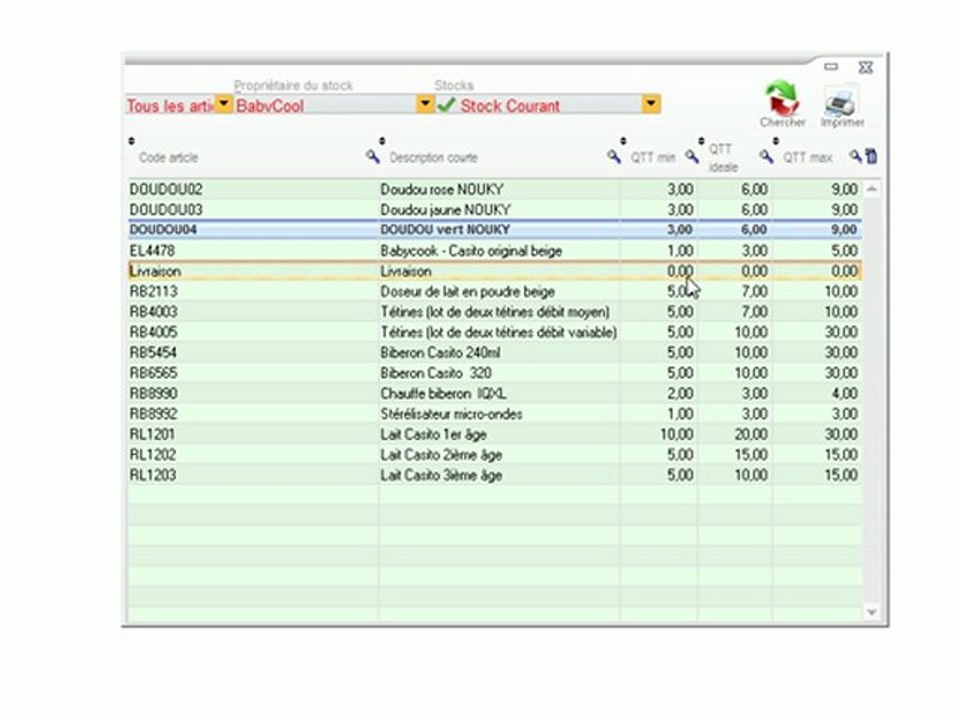960x720 pixels.
Task: Click the QTT min column header
Action: tap(653, 158)
